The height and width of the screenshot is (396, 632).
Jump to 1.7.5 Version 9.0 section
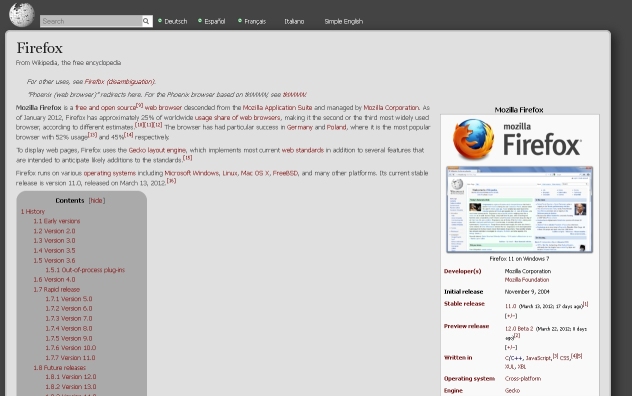click(69, 338)
